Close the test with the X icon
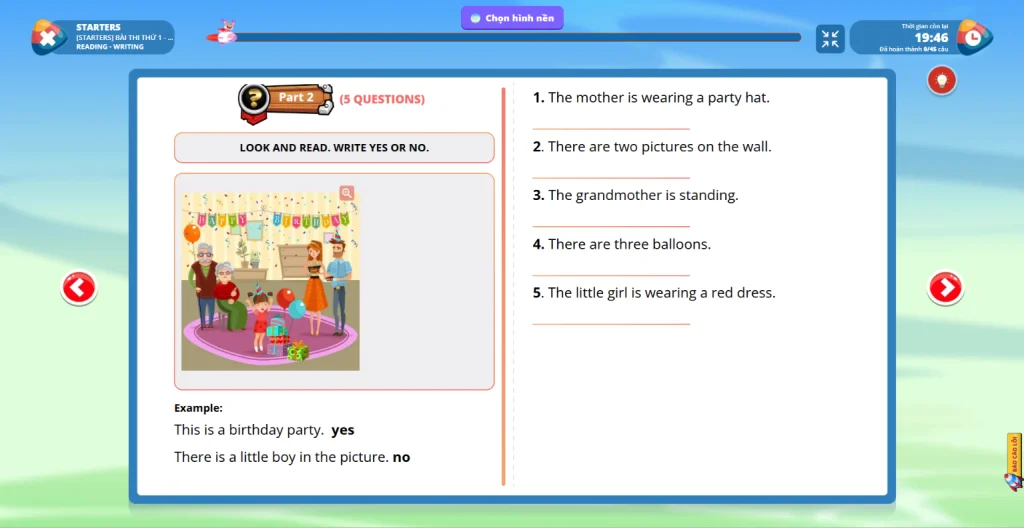Image resolution: width=1024 pixels, height=528 pixels. (x=48, y=37)
